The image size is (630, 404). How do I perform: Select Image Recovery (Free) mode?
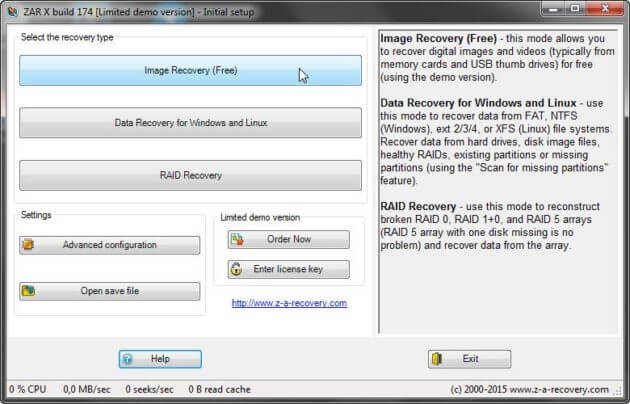(190, 71)
